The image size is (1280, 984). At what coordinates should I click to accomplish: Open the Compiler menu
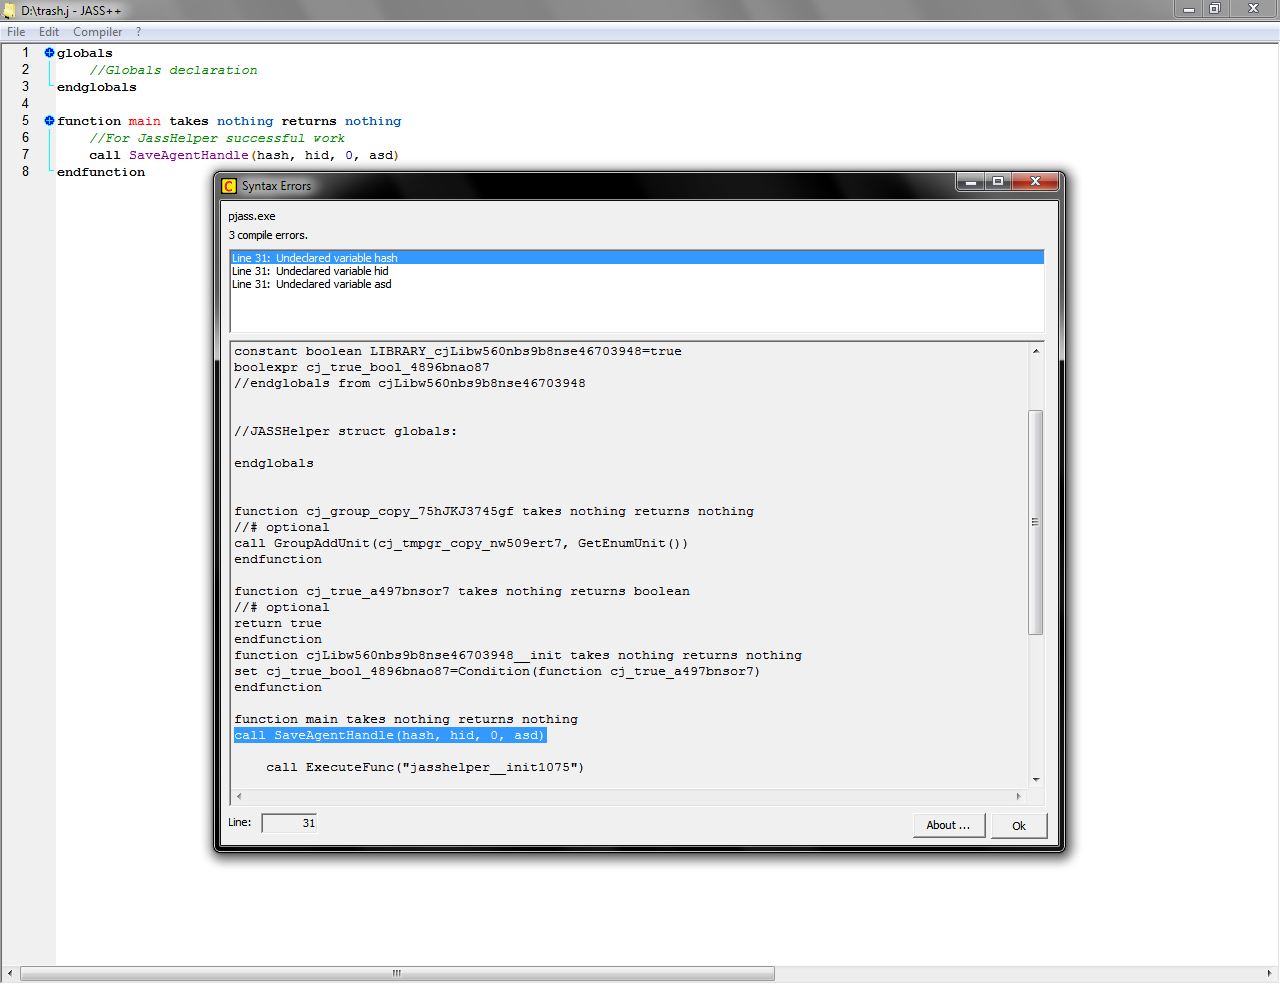[x=97, y=32]
